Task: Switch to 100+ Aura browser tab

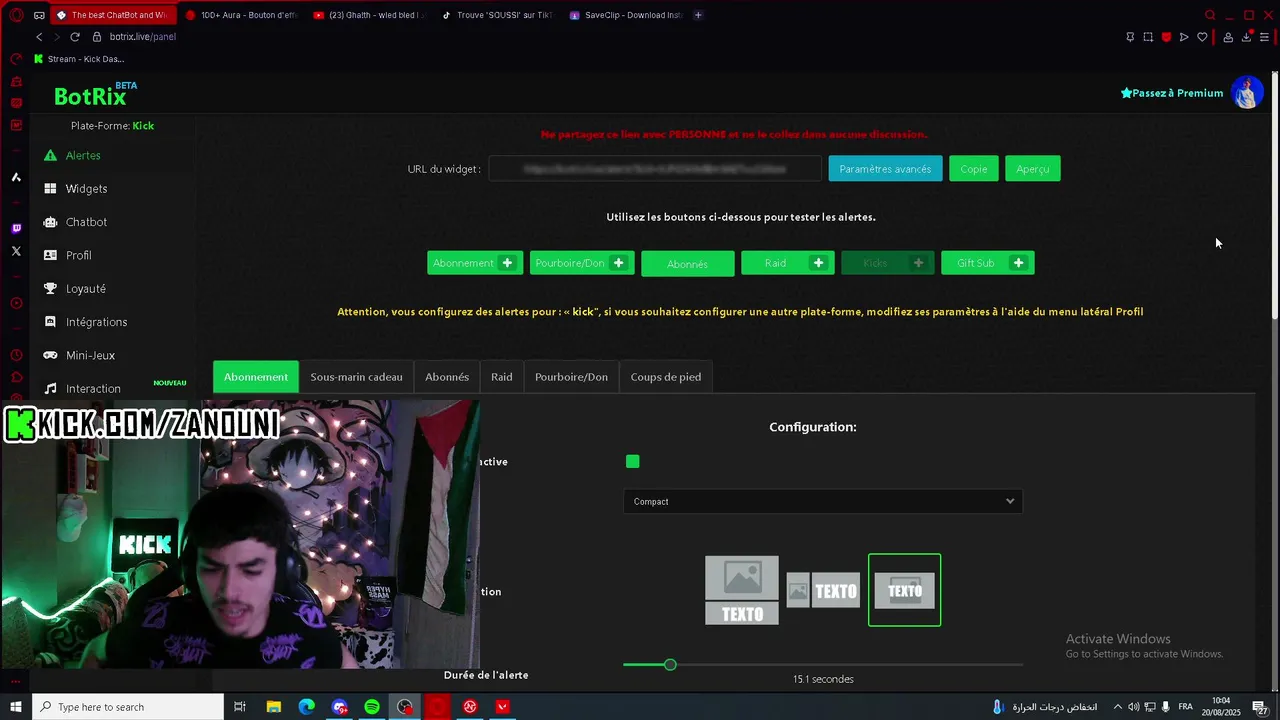Action: click(x=241, y=15)
